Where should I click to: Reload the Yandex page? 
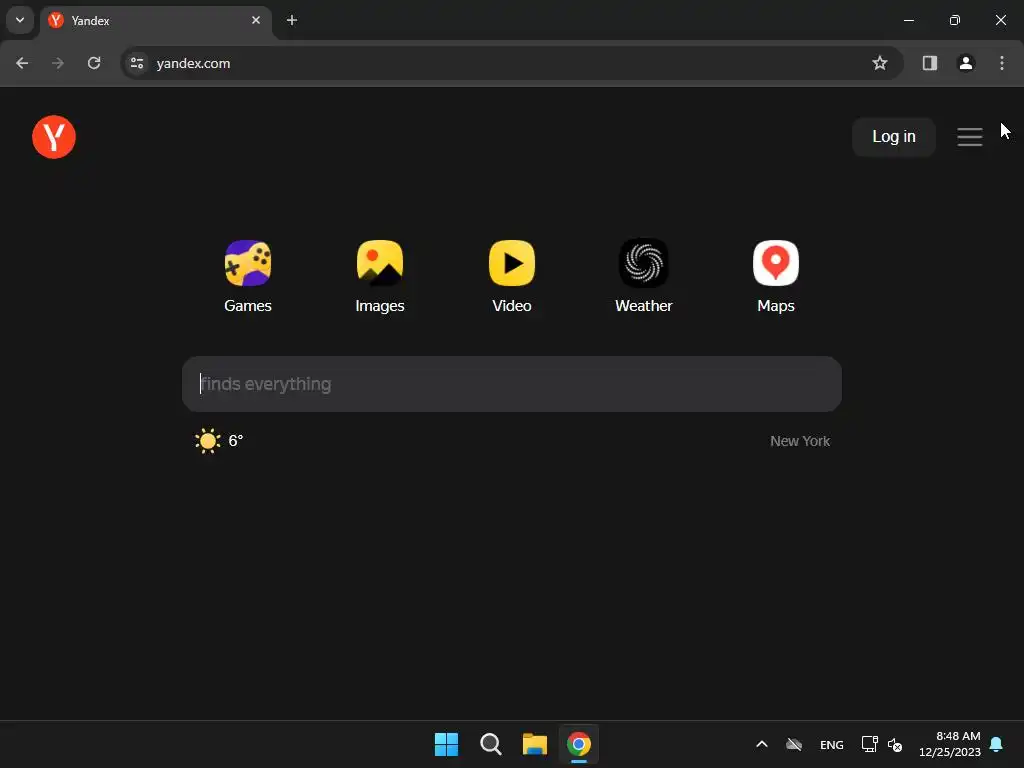94,63
